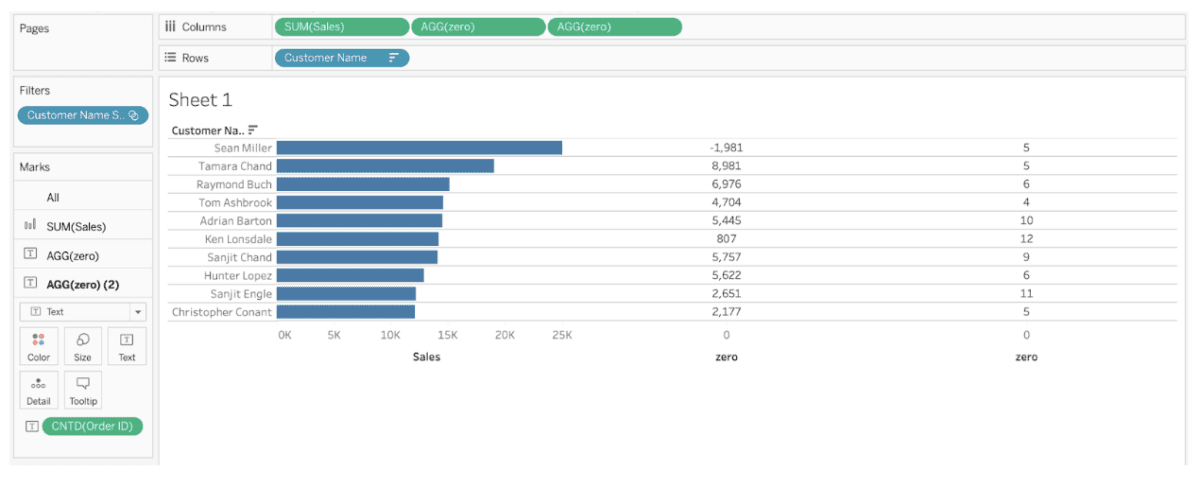Image resolution: width=1200 pixels, height=488 pixels.
Task: Click the Detail marks card button
Action: coord(38,390)
